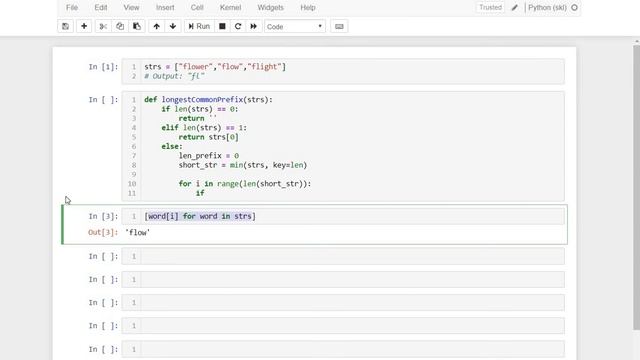Open the Edit menu
The image size is (640, 360).
click(x=101, y=7)
